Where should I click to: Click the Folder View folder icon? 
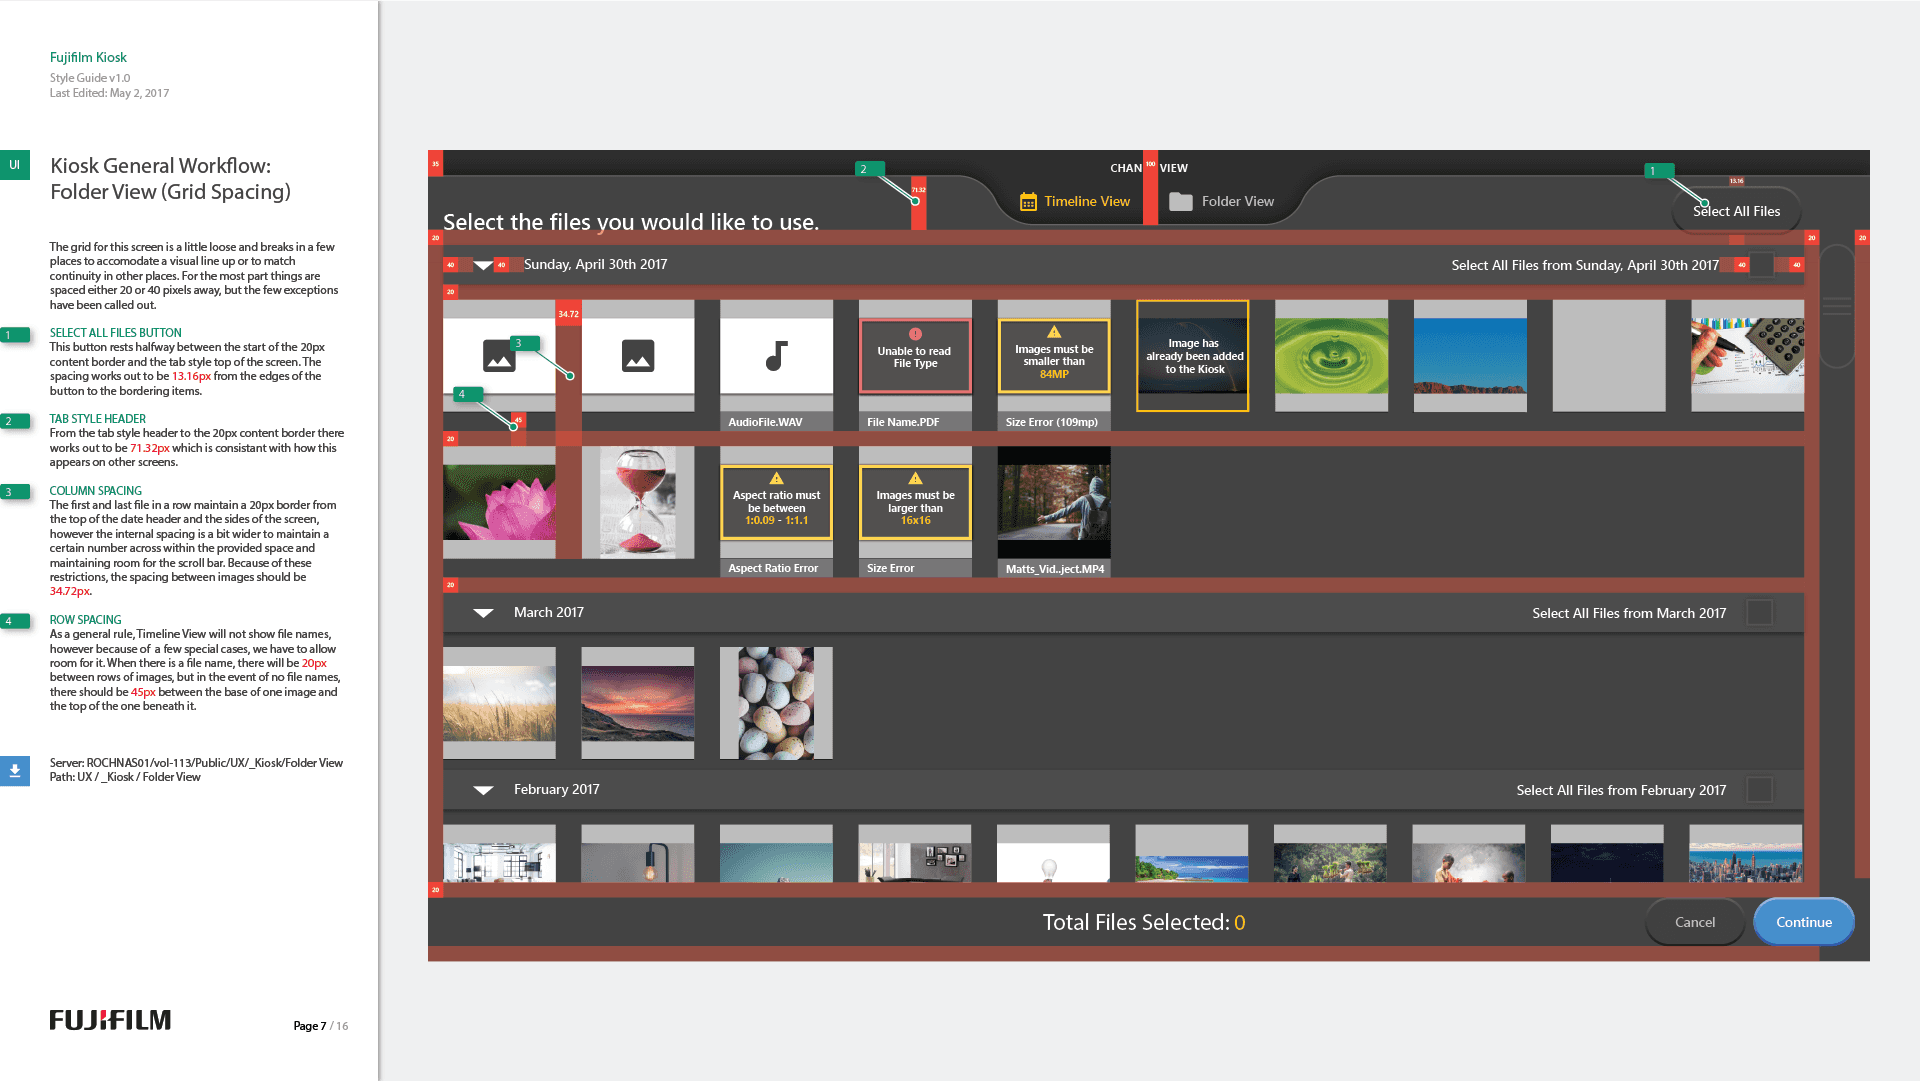point(1181,202)
